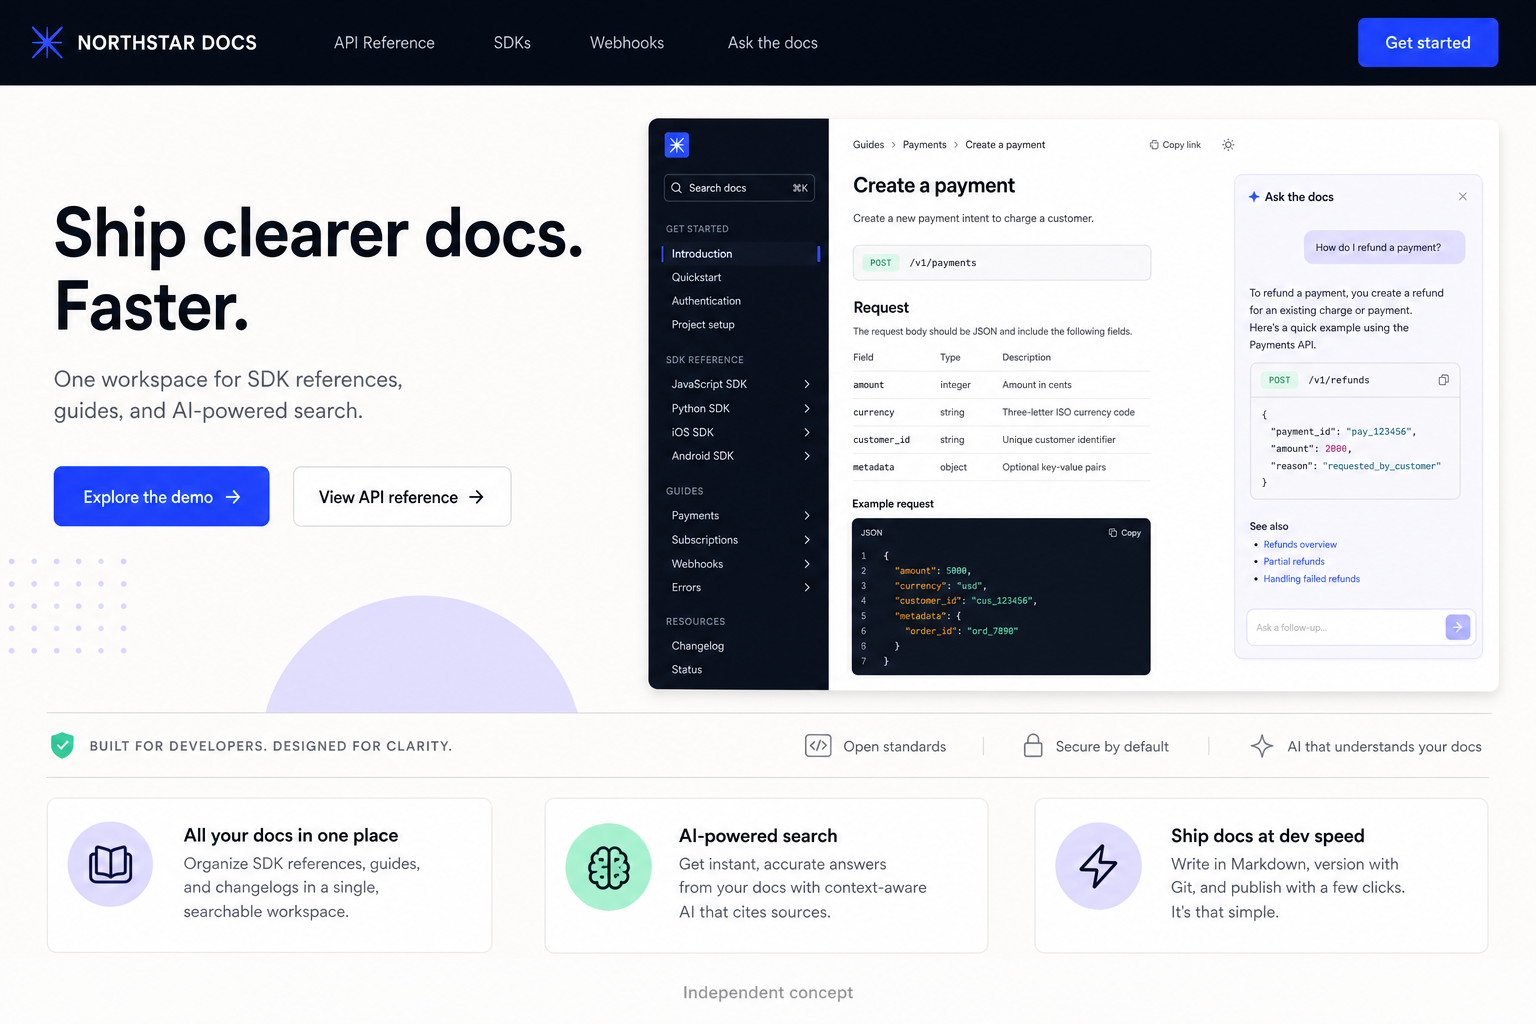Click the magnifier icon in Search docs
This screenshot has height=1024, width=1536.
click(677, 188)
